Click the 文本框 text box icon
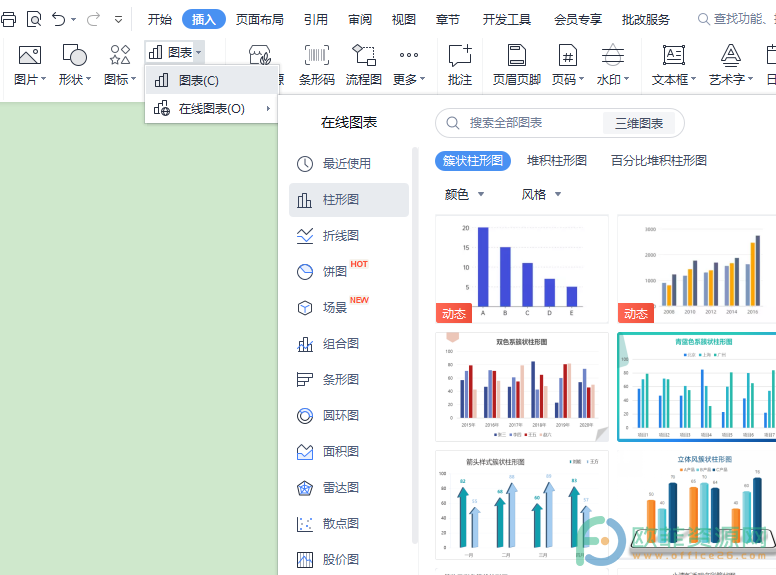 (674, 55)
